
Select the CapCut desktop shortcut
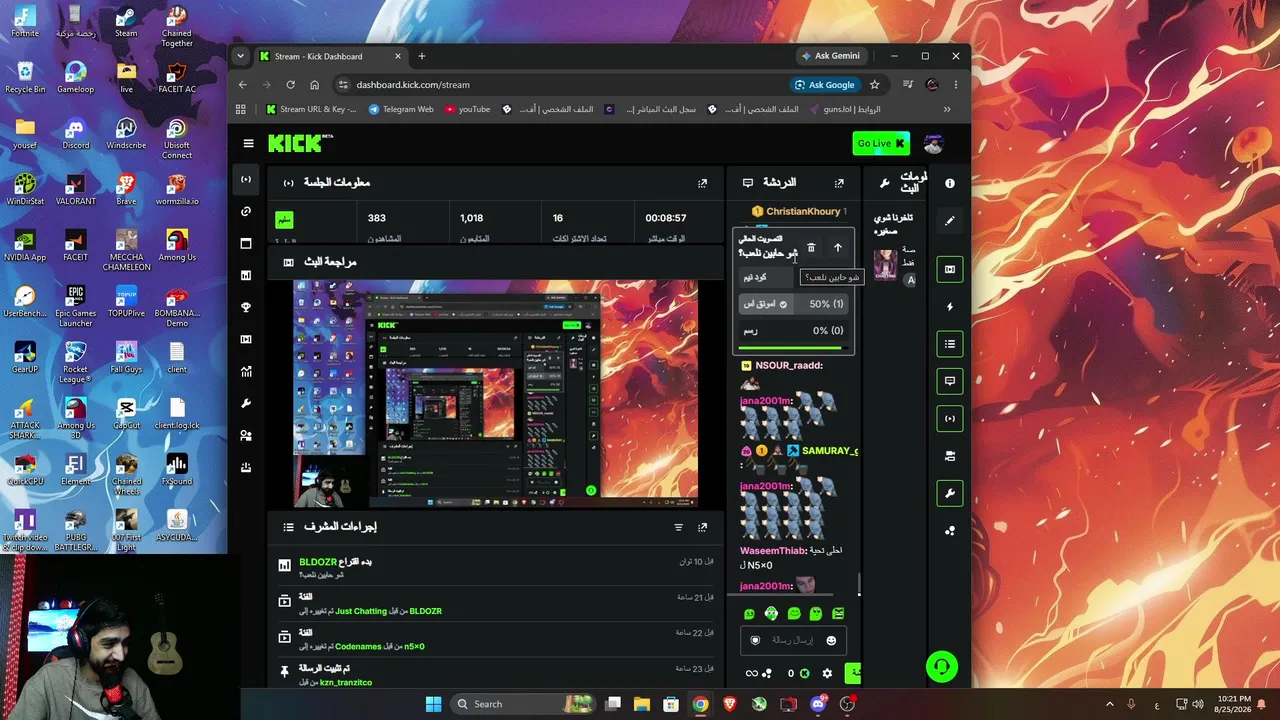tap(126, 414)
